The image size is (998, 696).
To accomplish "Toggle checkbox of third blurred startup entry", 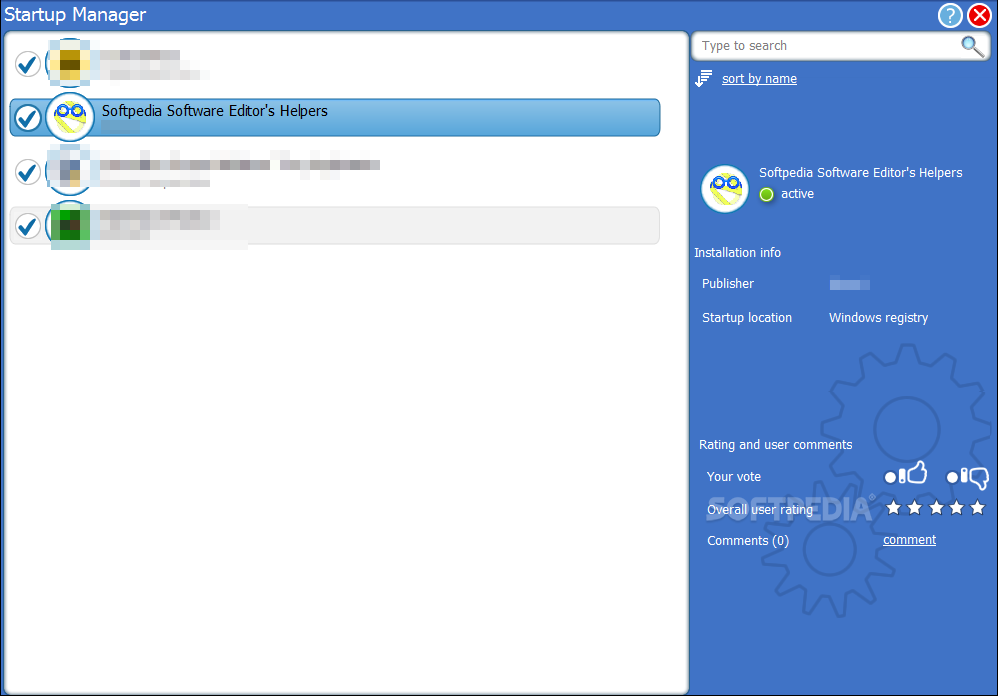I will pyautogui.click(x=28, y=172).
